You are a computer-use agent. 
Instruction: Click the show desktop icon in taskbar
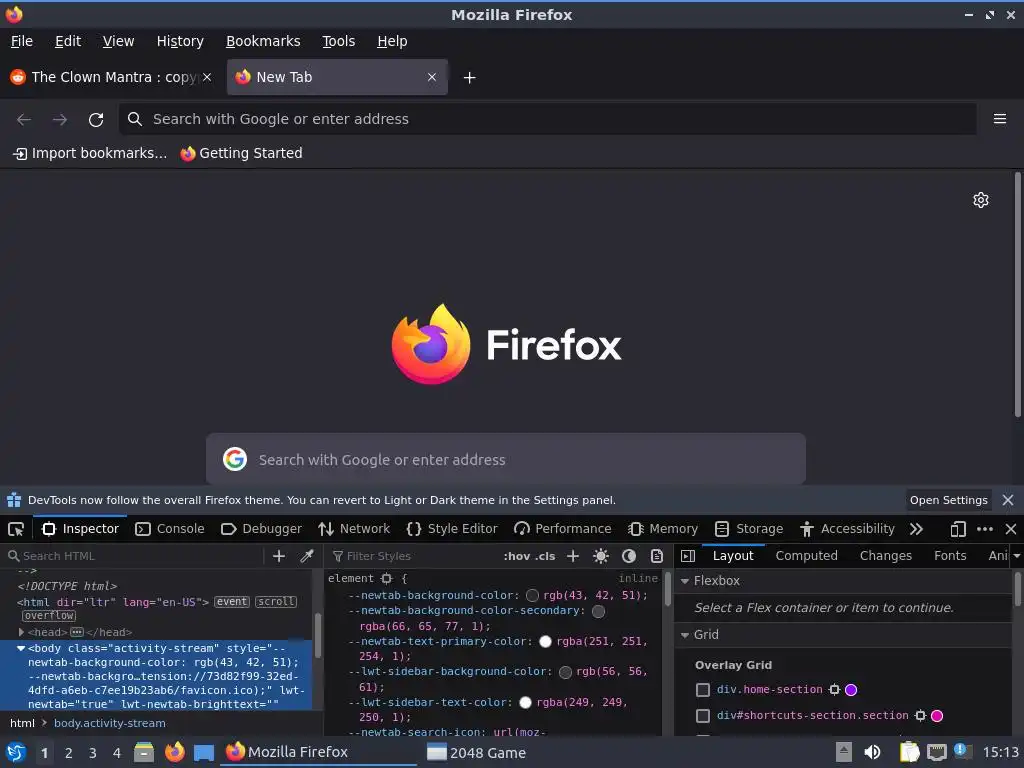(204, 753)
